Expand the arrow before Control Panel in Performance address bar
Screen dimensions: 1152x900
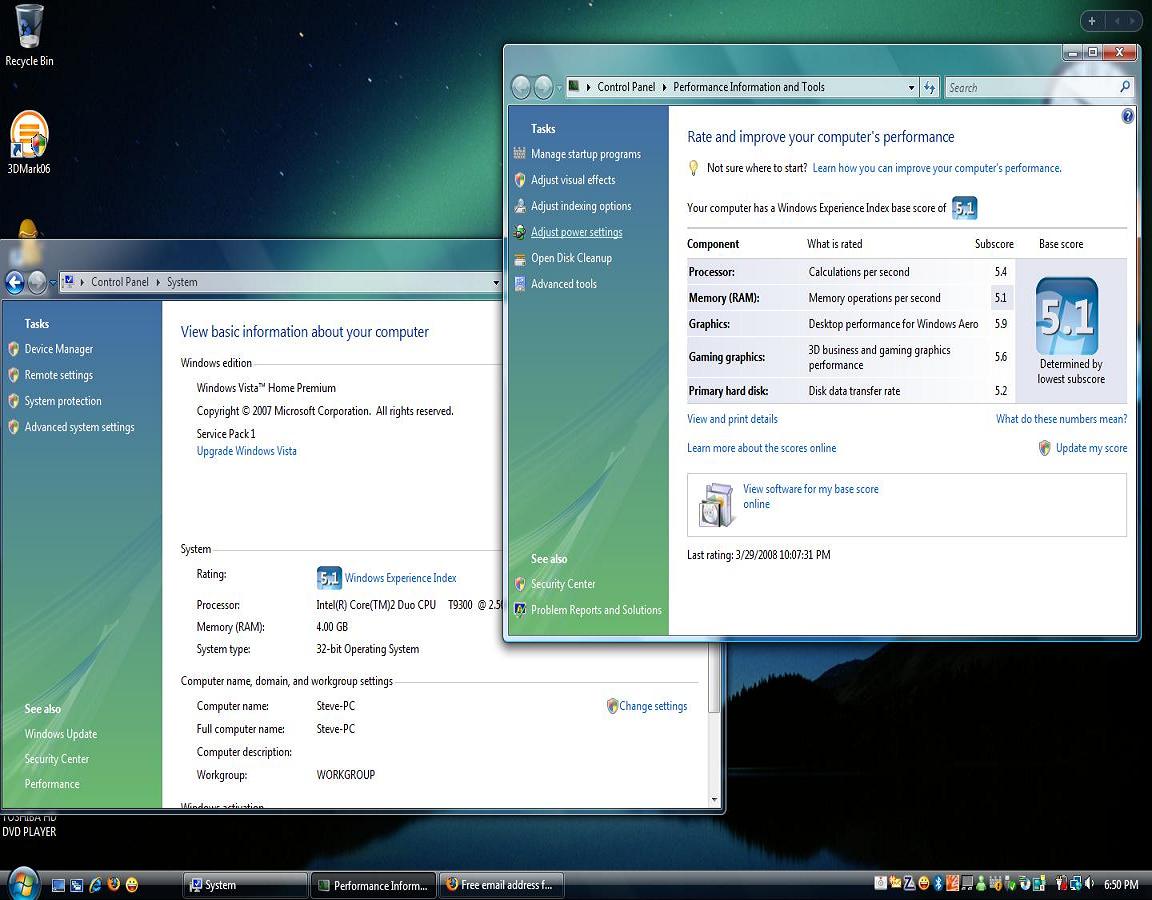pos(588,87)
